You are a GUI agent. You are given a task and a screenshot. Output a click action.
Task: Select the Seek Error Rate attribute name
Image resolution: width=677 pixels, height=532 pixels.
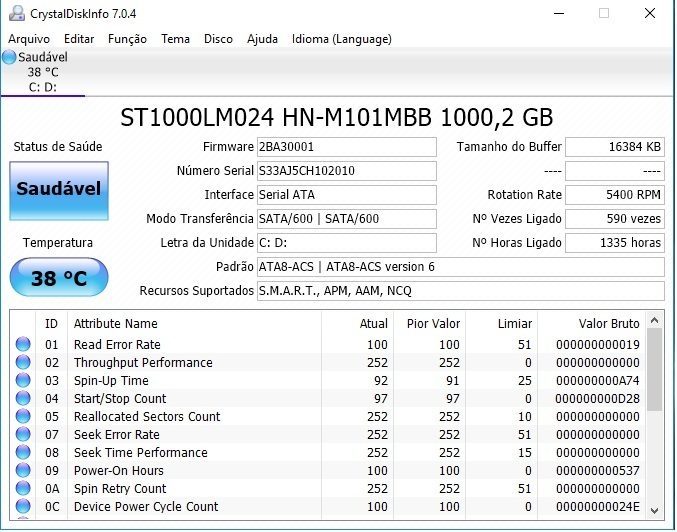pos(117,435)
